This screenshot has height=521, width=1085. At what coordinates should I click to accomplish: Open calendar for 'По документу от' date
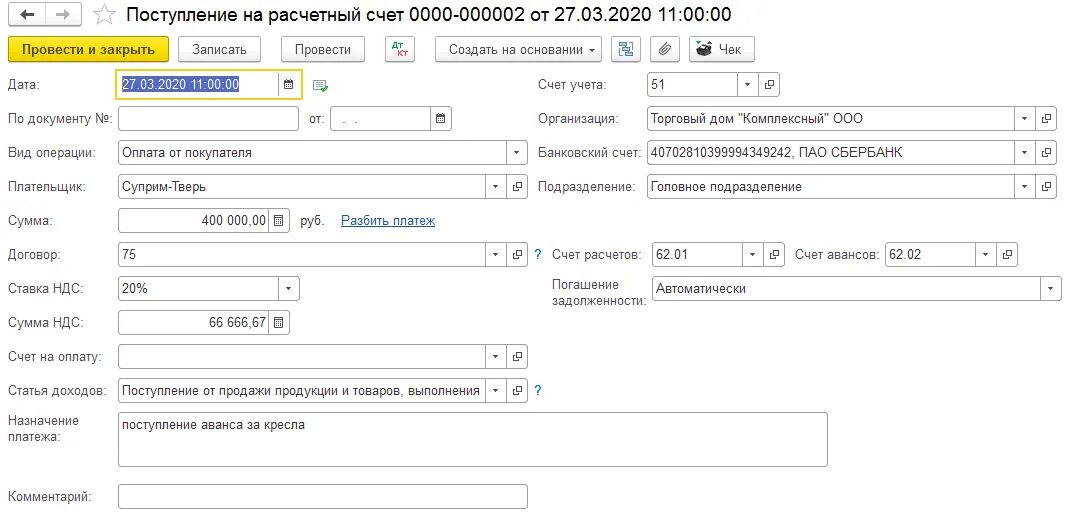[440, 119]
